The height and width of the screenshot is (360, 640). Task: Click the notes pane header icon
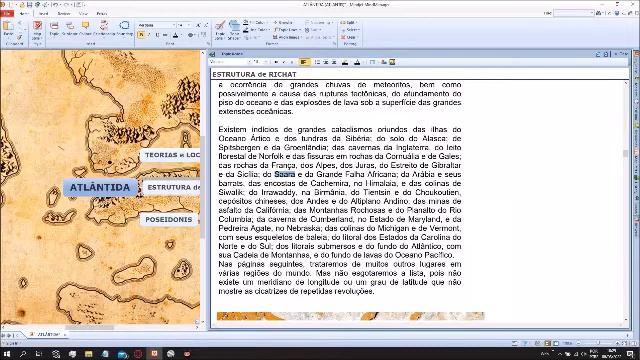point(212,54)
